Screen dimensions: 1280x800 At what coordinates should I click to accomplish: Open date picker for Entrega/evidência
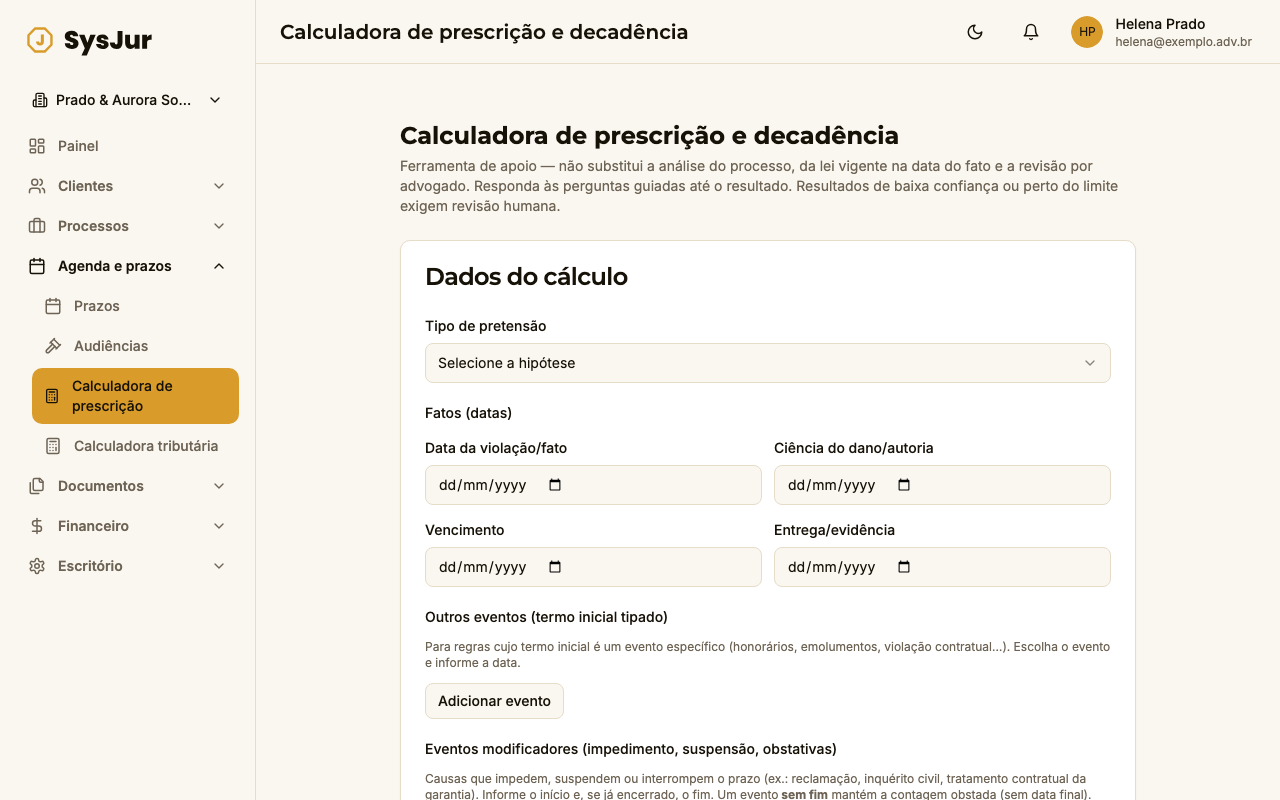click(x=904, y=567)
